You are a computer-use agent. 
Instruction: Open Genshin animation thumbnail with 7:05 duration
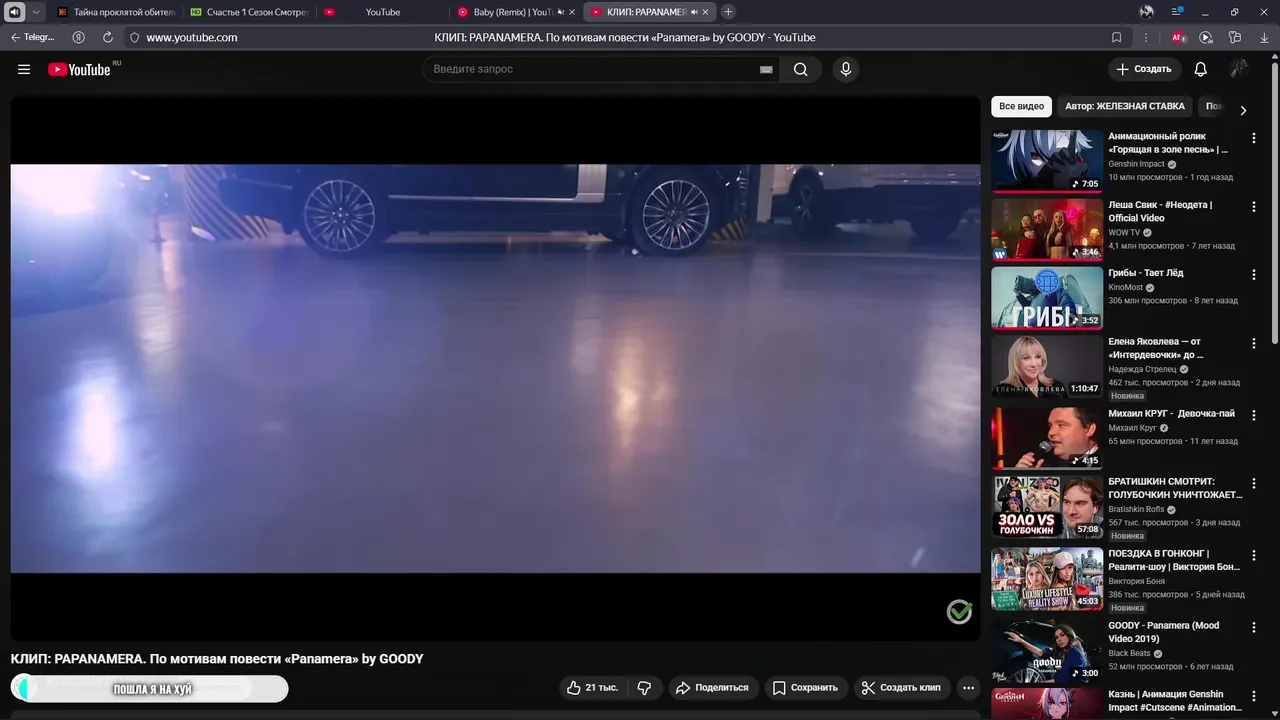[1047, 161]
